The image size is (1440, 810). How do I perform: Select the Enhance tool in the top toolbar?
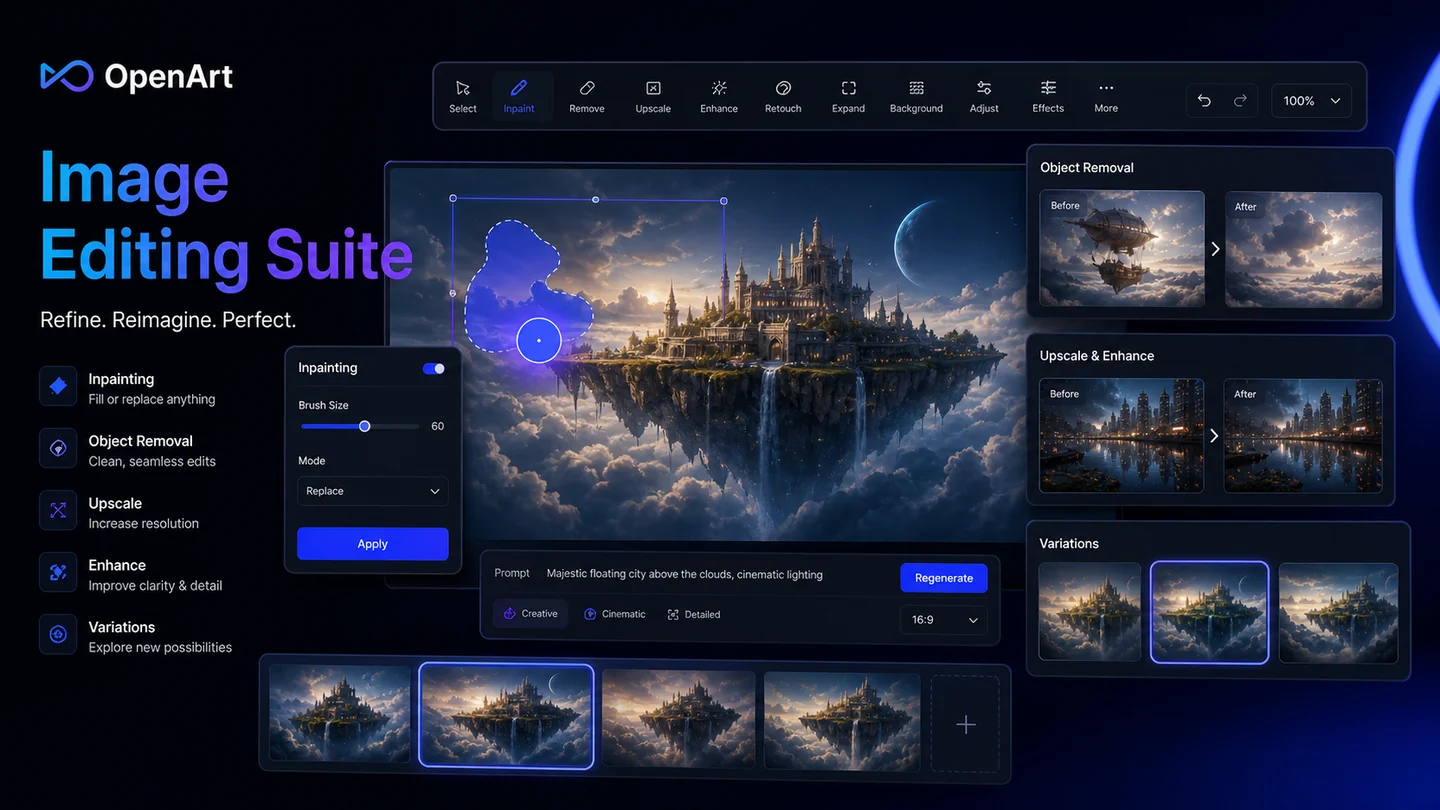coord(719,96)
